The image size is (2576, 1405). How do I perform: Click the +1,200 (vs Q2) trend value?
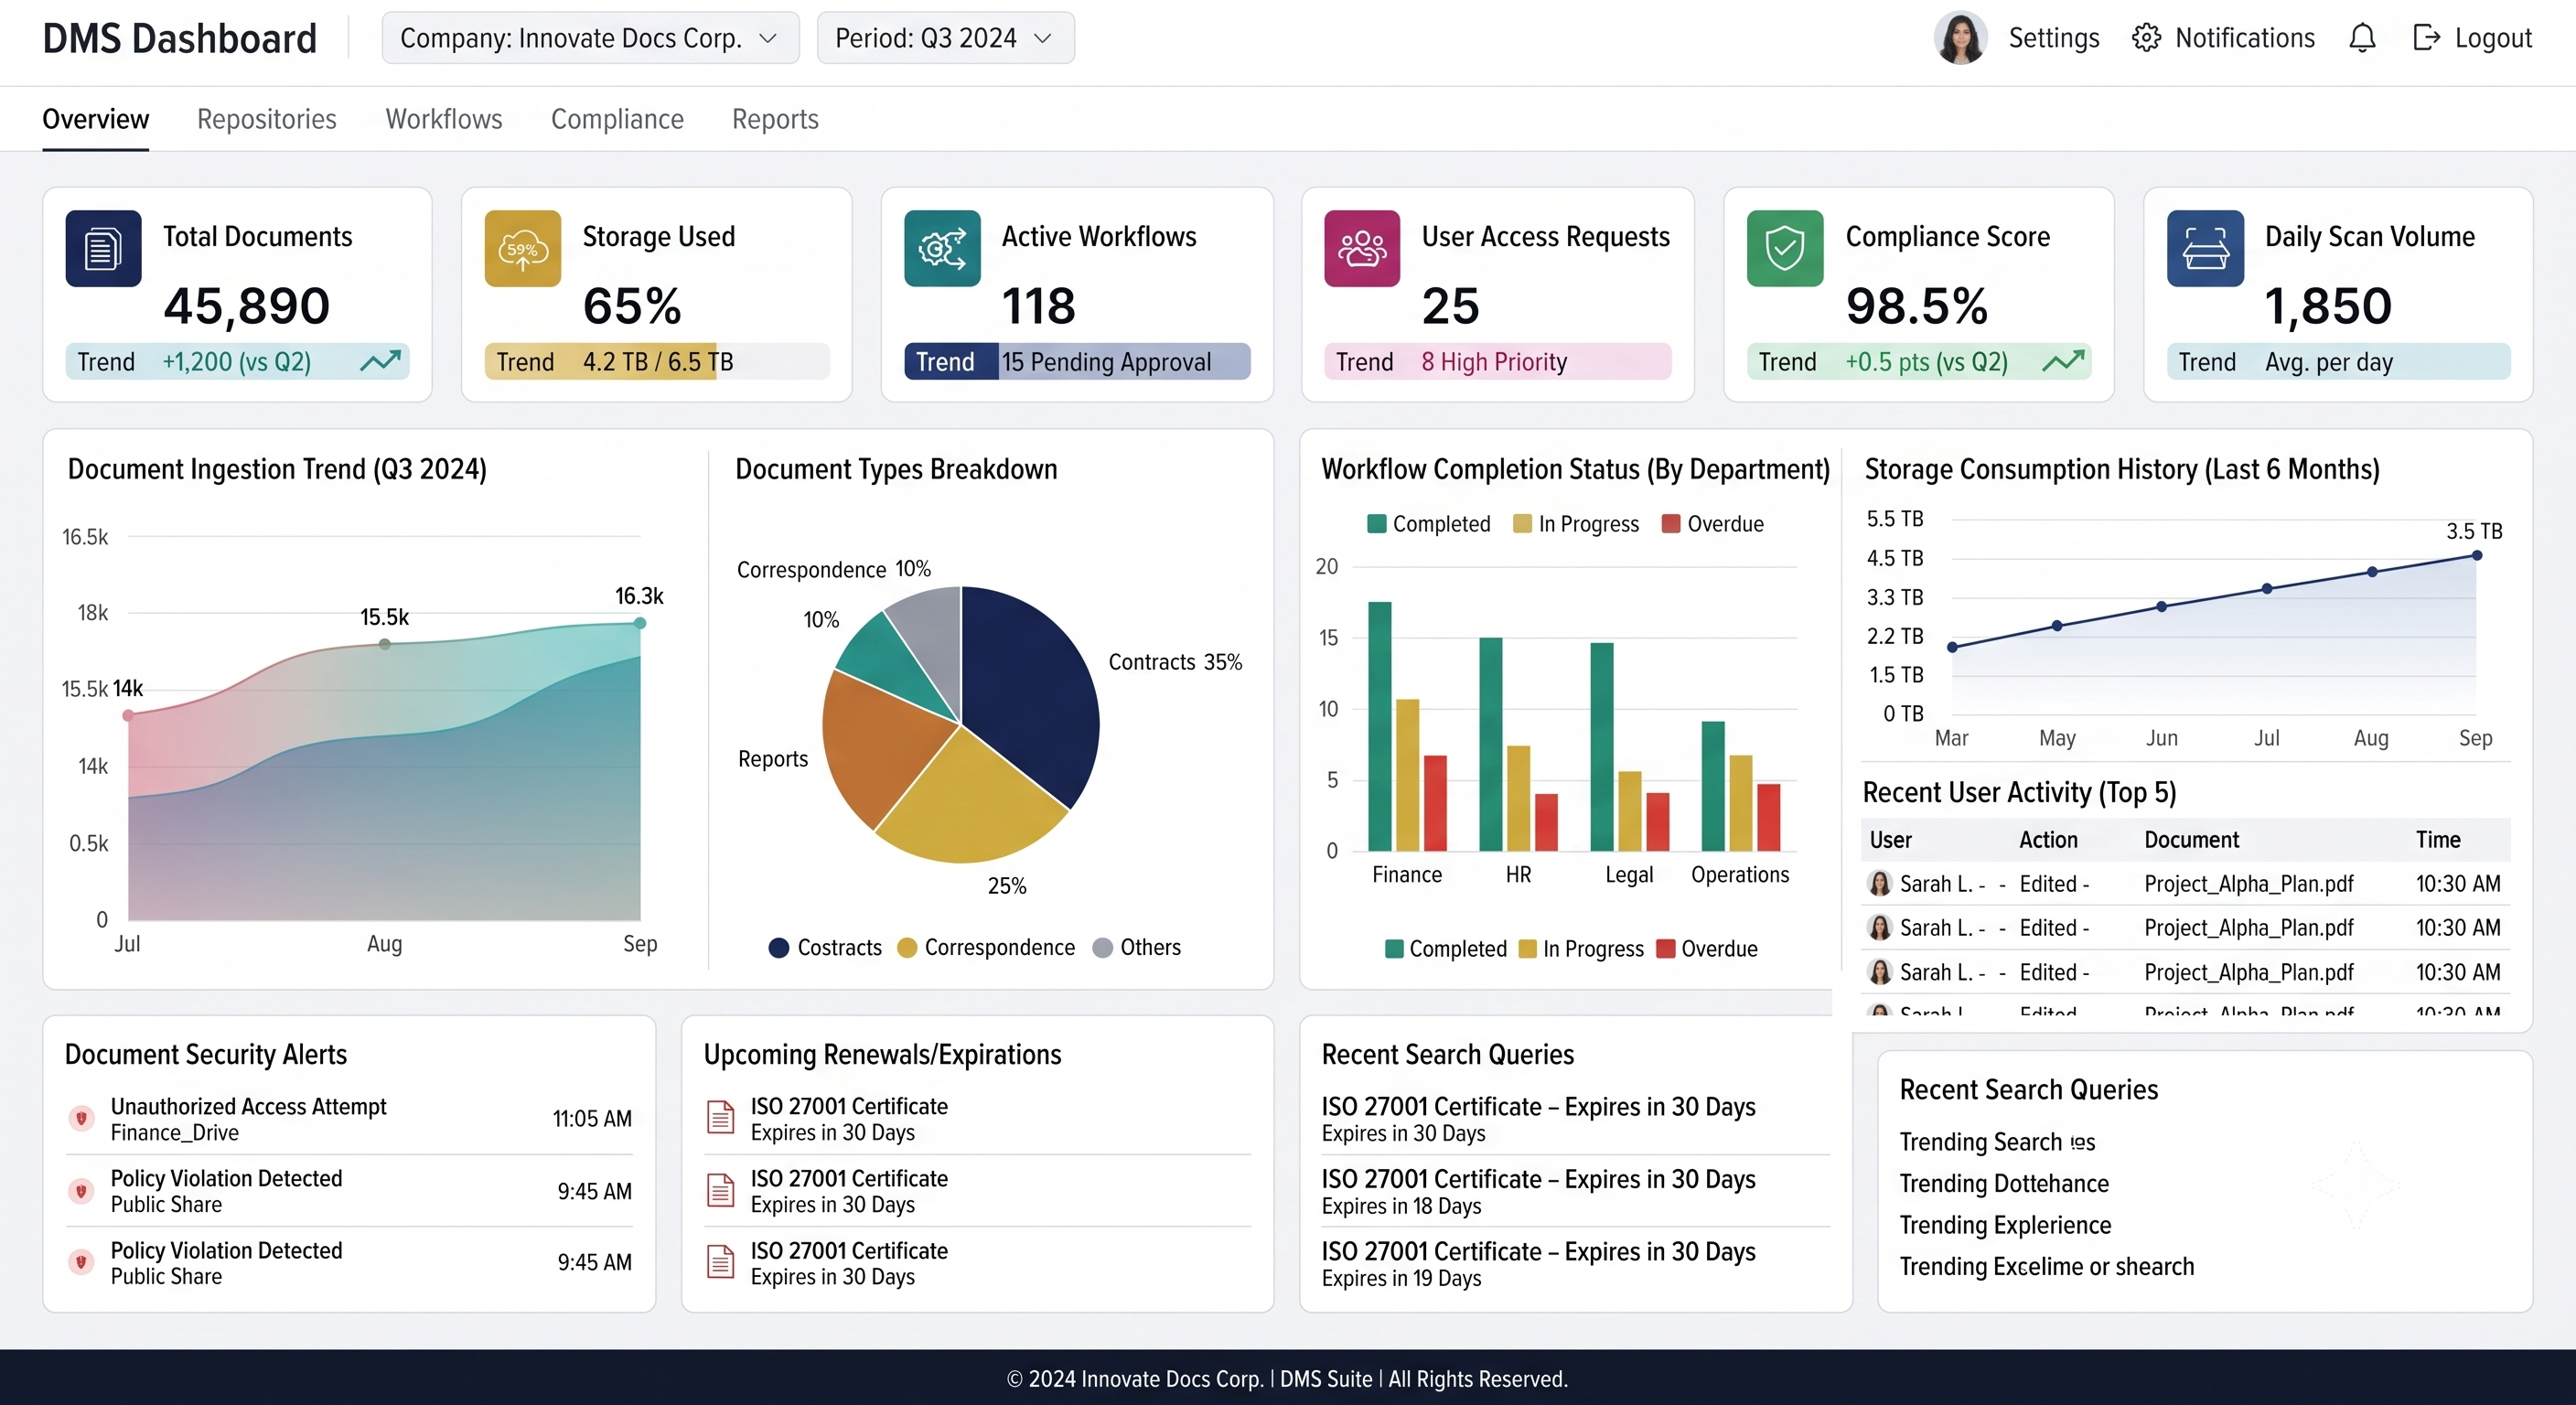point(237,361)
